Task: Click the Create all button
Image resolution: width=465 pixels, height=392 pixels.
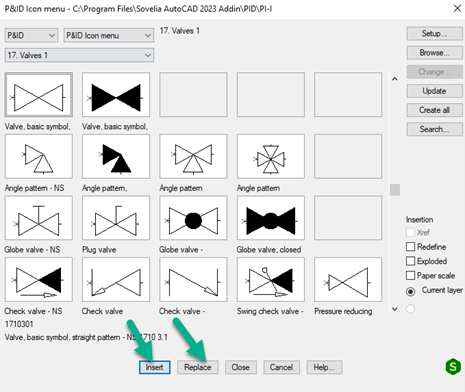Action: (x=434, y=110)
